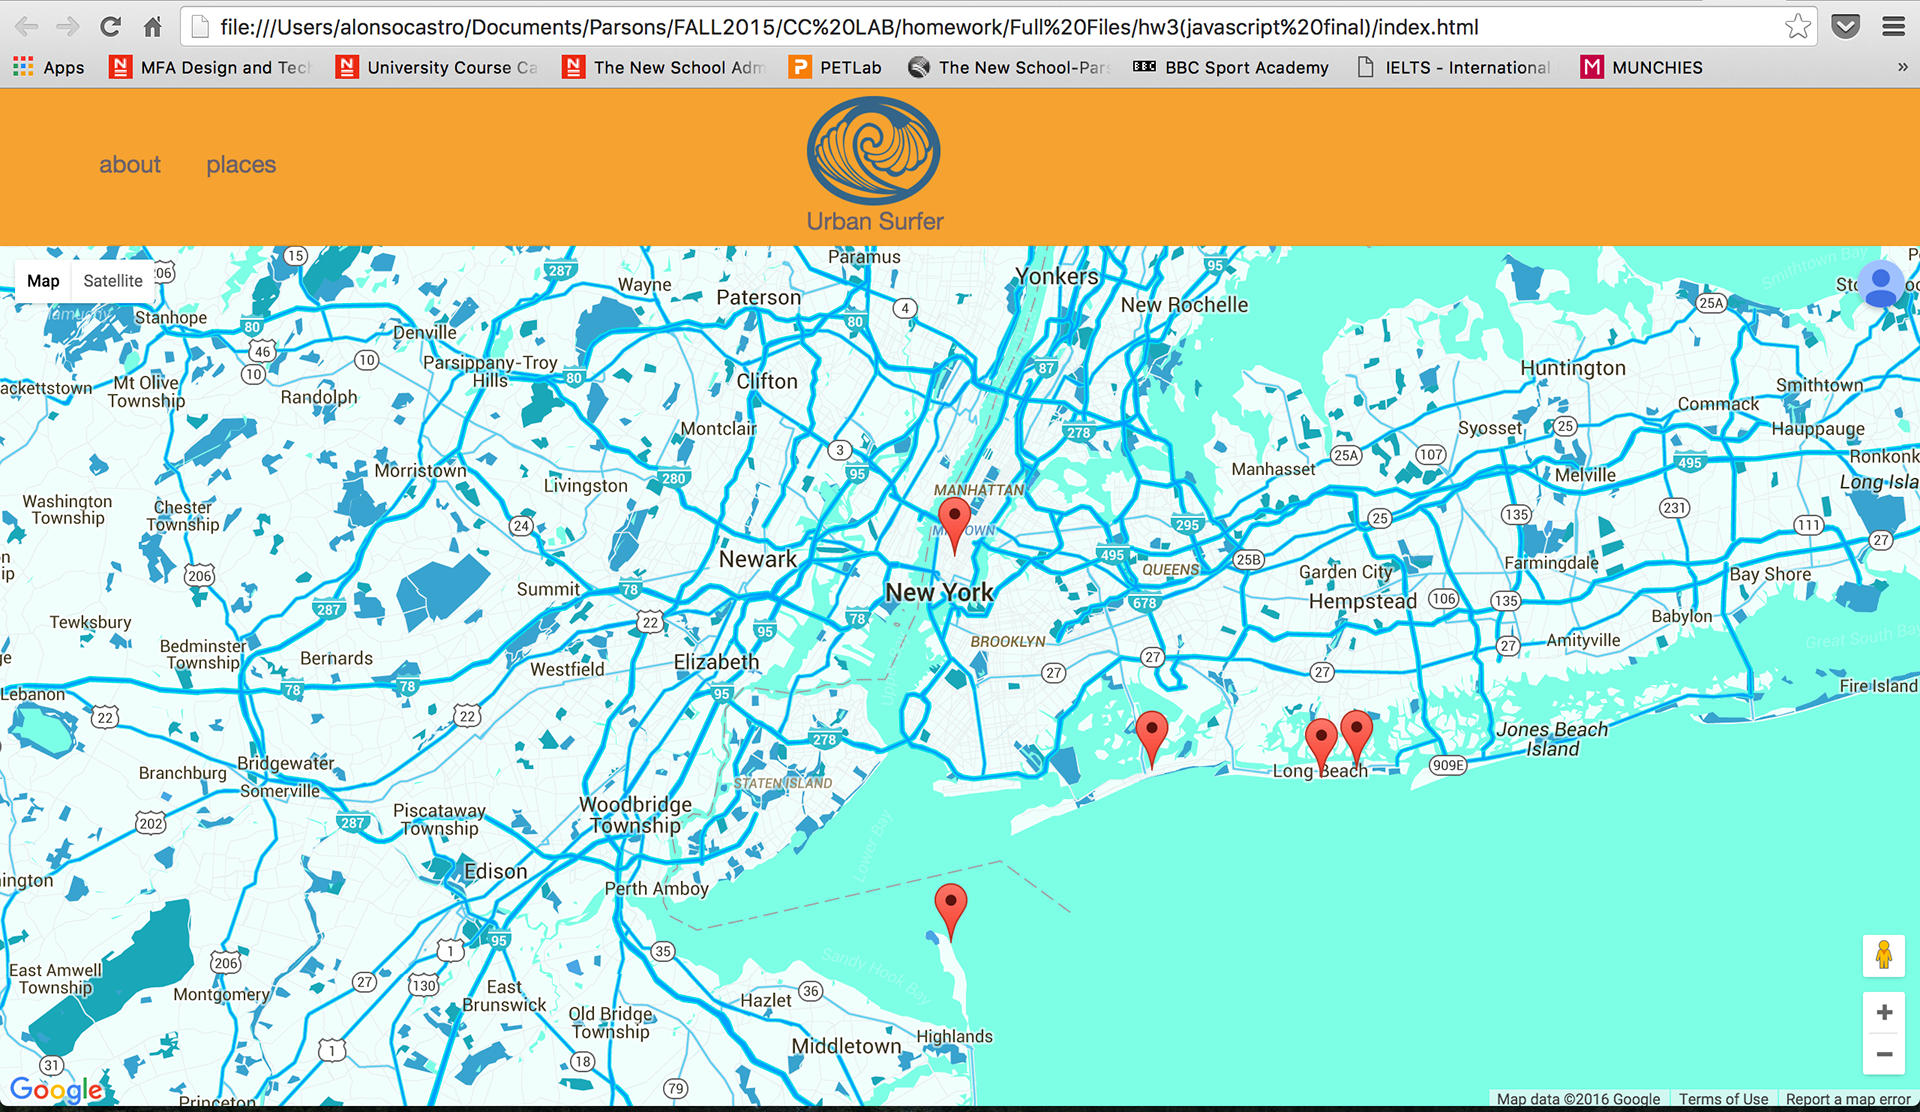Open the Terms of Use link
Viewport: 1920px width, 1112px height.
coord(1723,1099)
